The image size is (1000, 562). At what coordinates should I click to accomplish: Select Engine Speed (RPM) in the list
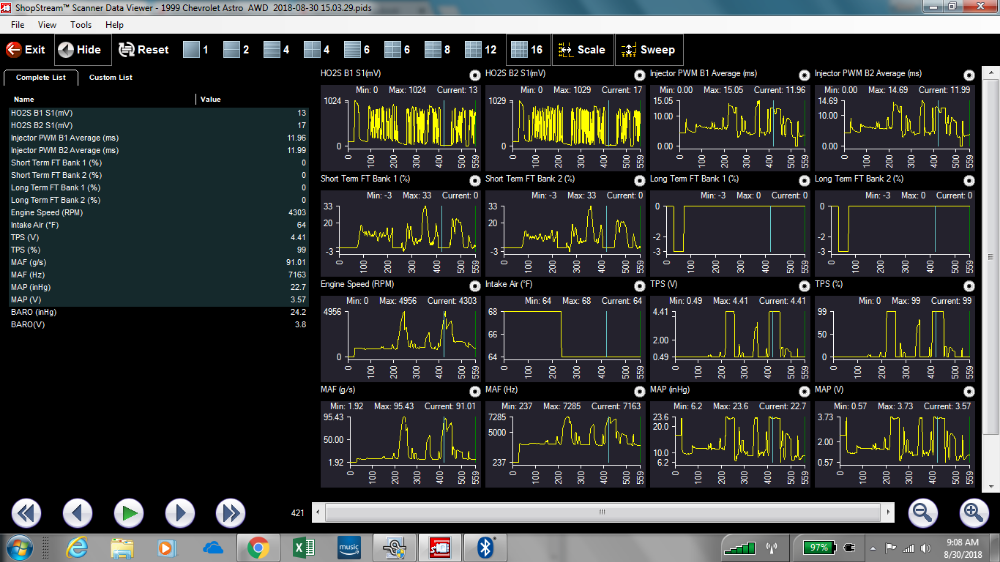[158, 212]
